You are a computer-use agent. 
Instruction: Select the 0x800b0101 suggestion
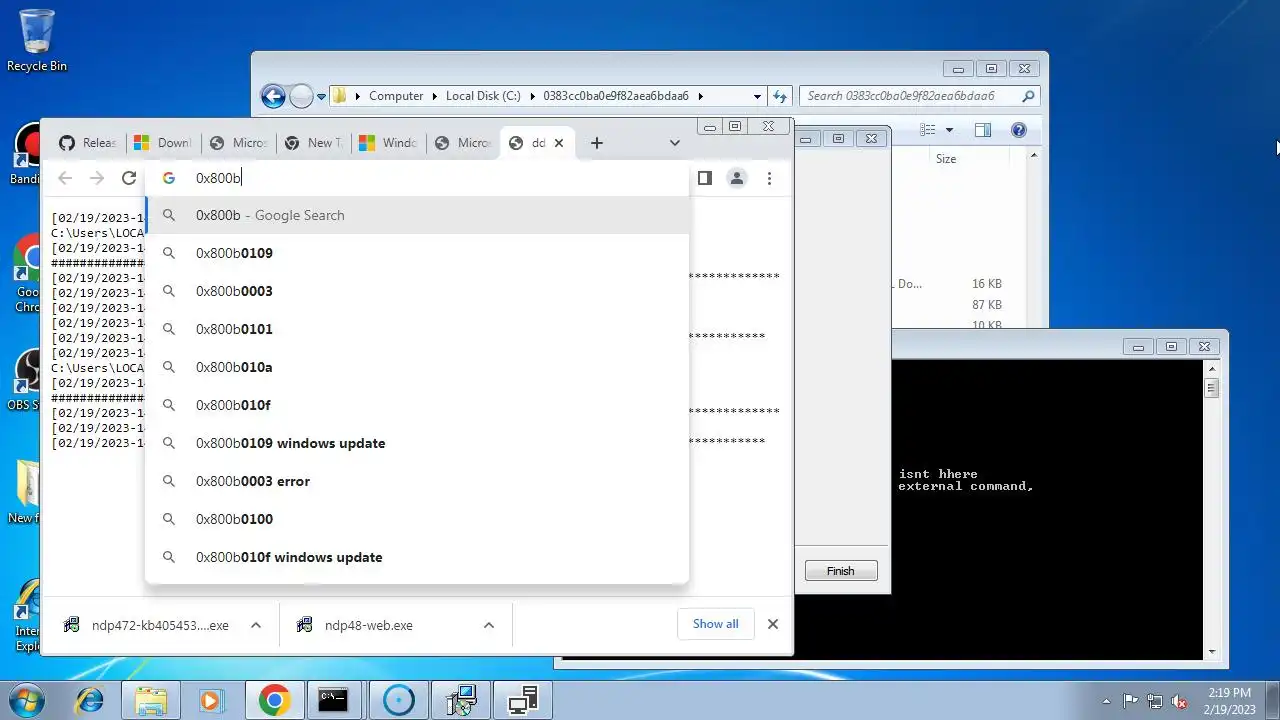point(417,329)
